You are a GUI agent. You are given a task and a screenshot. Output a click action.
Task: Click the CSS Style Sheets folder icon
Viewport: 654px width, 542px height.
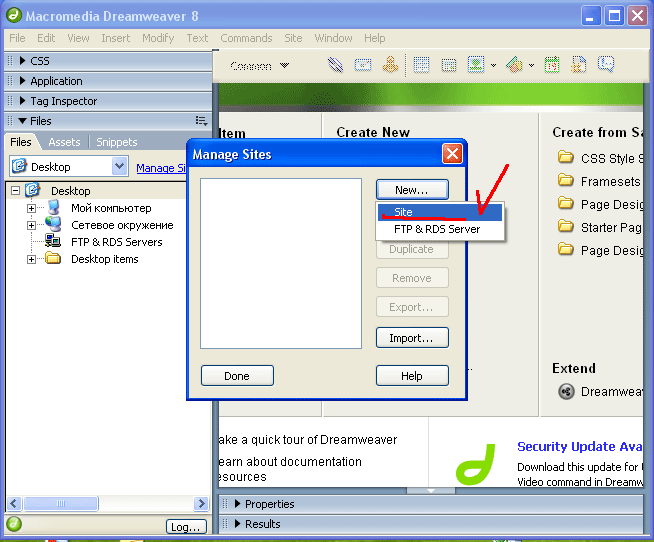coord(566,157)
